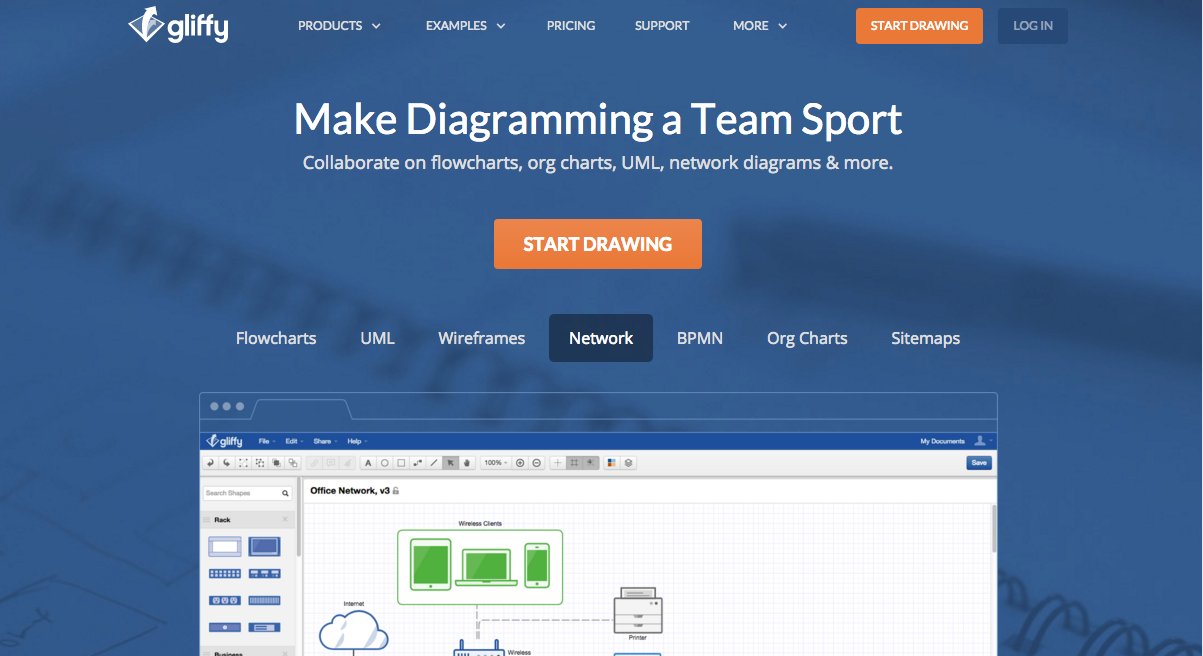Toggle the grid display hash icon
Screen dimensions: 1203x656
(574, 463)
